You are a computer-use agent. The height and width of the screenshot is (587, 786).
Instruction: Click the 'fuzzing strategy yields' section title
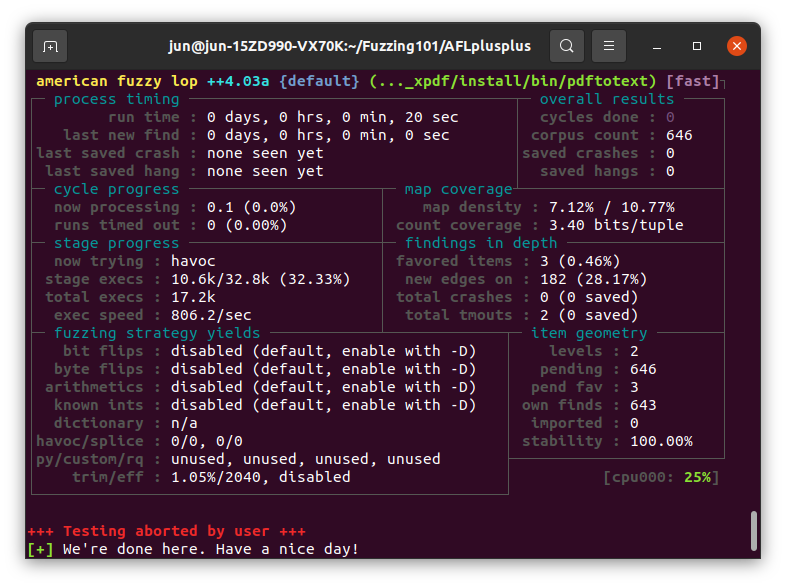pos(157,334)
